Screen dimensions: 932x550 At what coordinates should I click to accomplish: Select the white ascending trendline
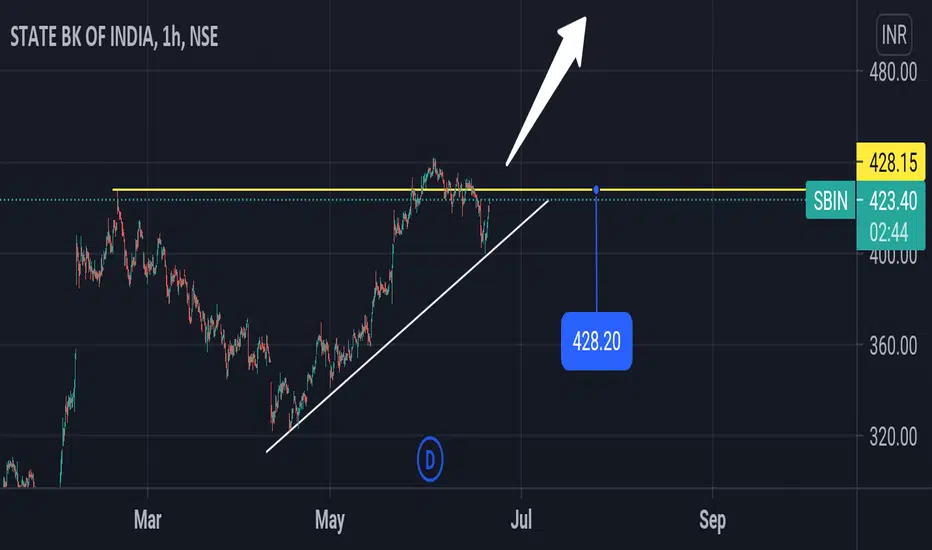(x=407, y=326)
